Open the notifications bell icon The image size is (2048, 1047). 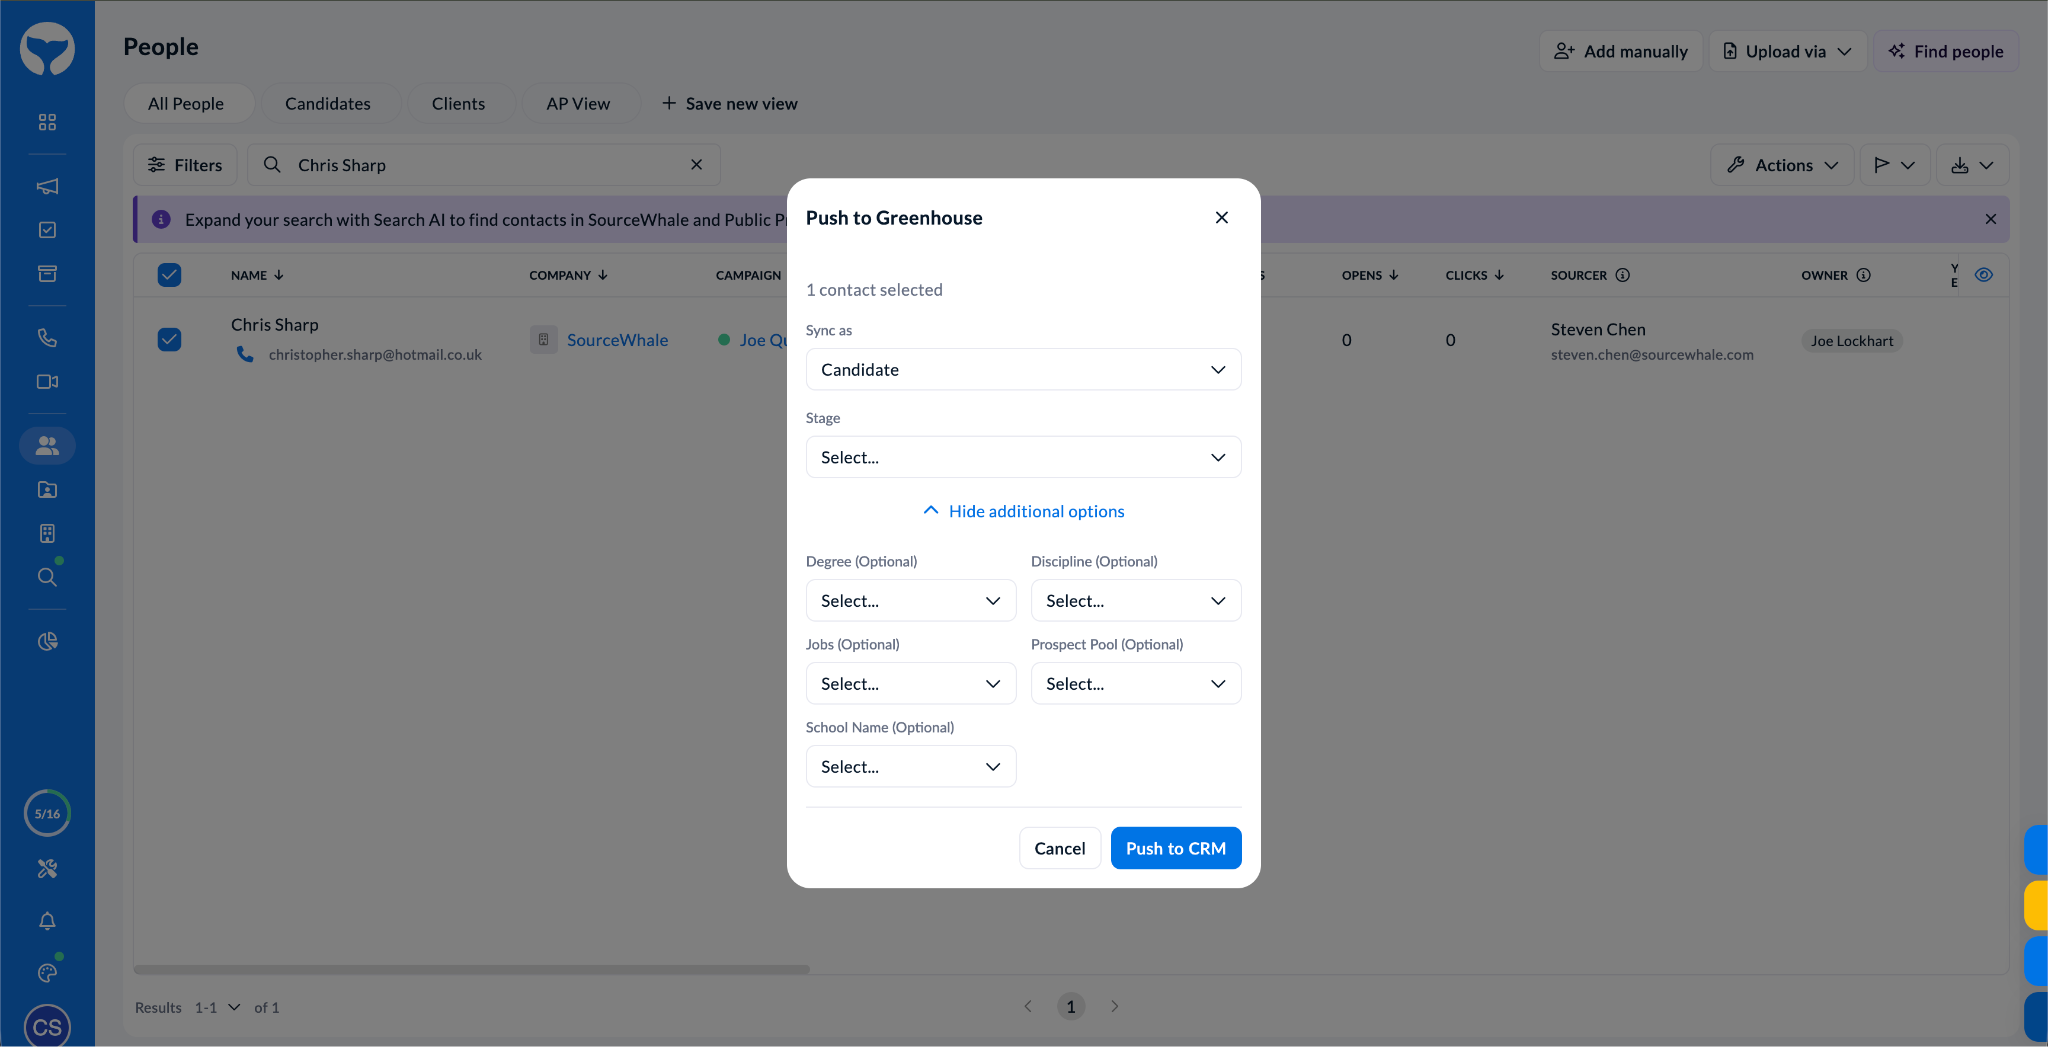click(47, 921)
